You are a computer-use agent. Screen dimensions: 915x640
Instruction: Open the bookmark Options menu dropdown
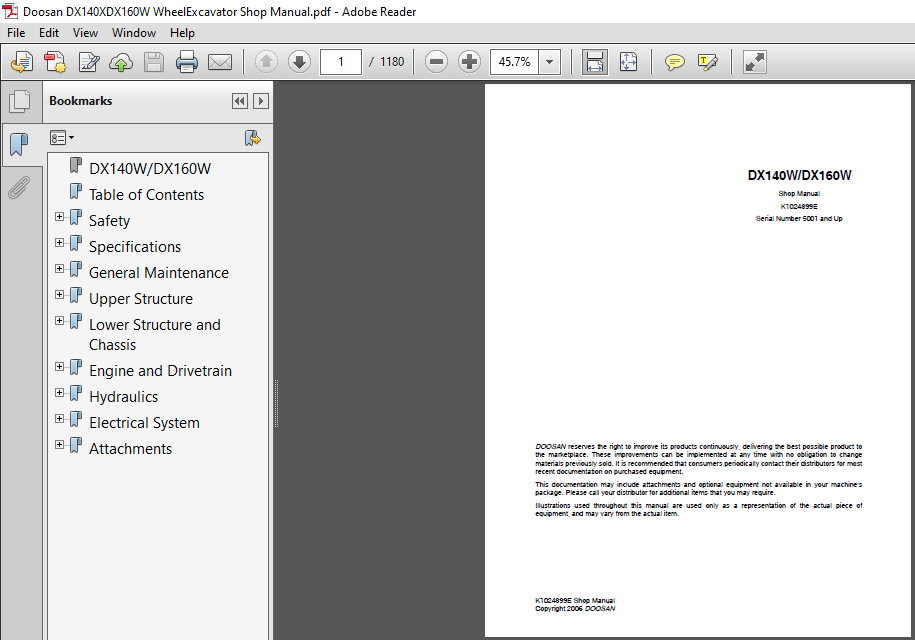(x=62, y=138)
